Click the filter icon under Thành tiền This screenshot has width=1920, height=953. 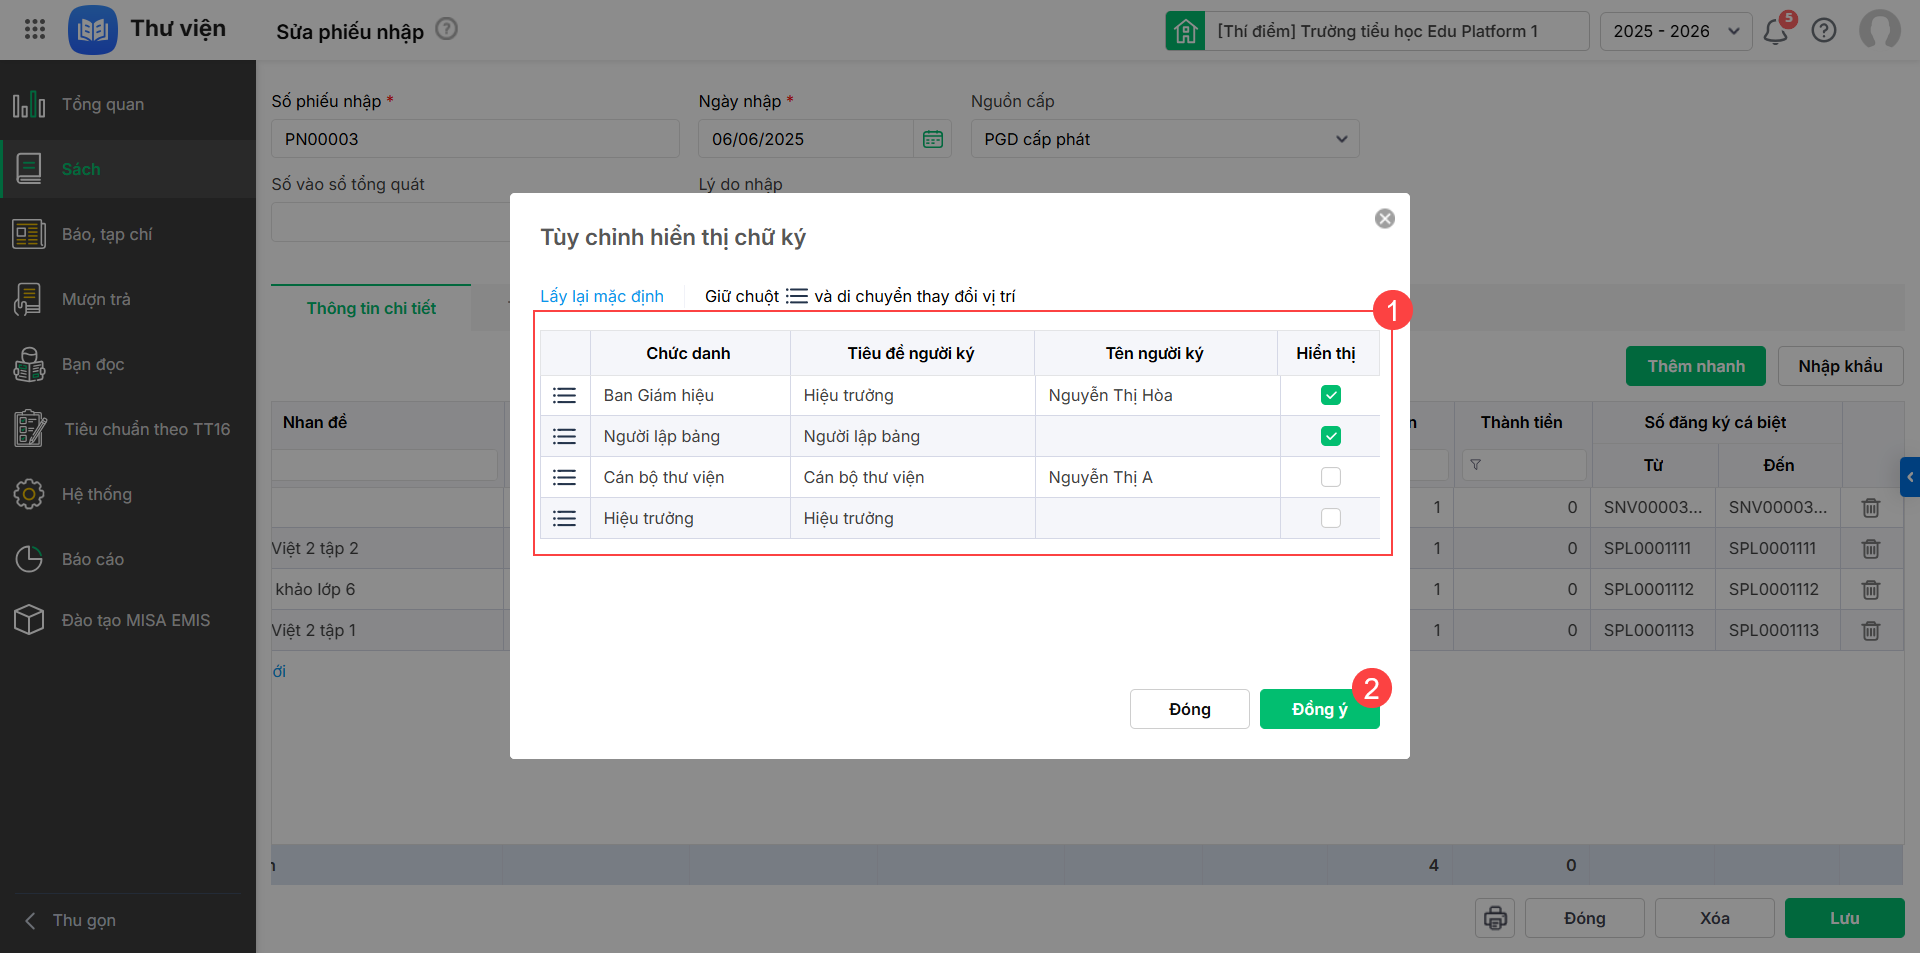point(1476,465)
